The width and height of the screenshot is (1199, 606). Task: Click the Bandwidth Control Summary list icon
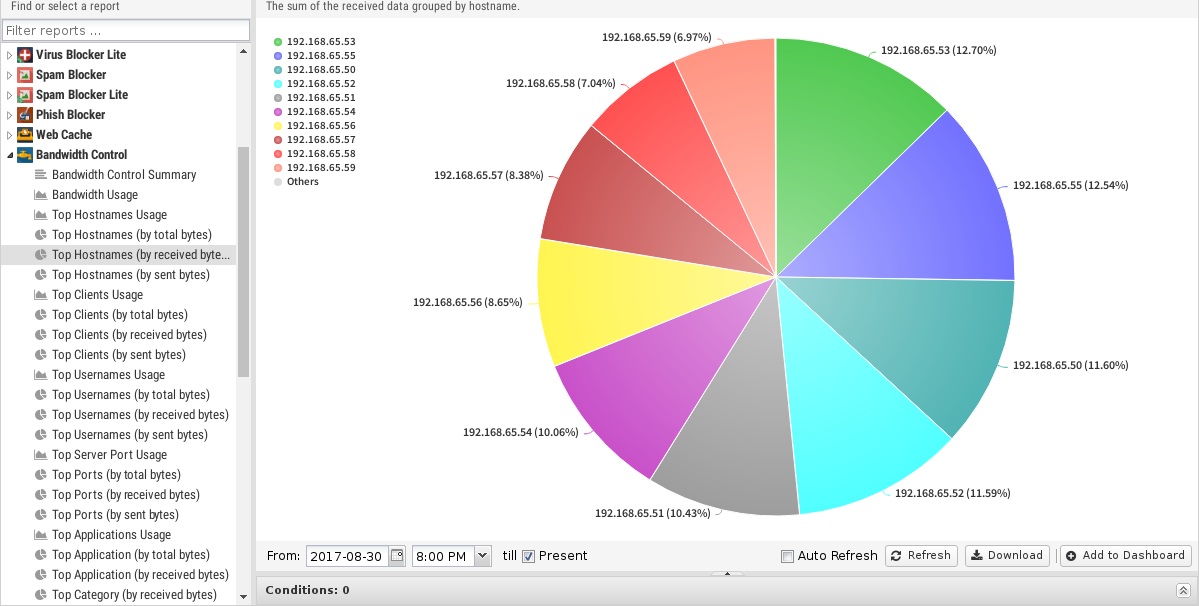click(41, 175)
